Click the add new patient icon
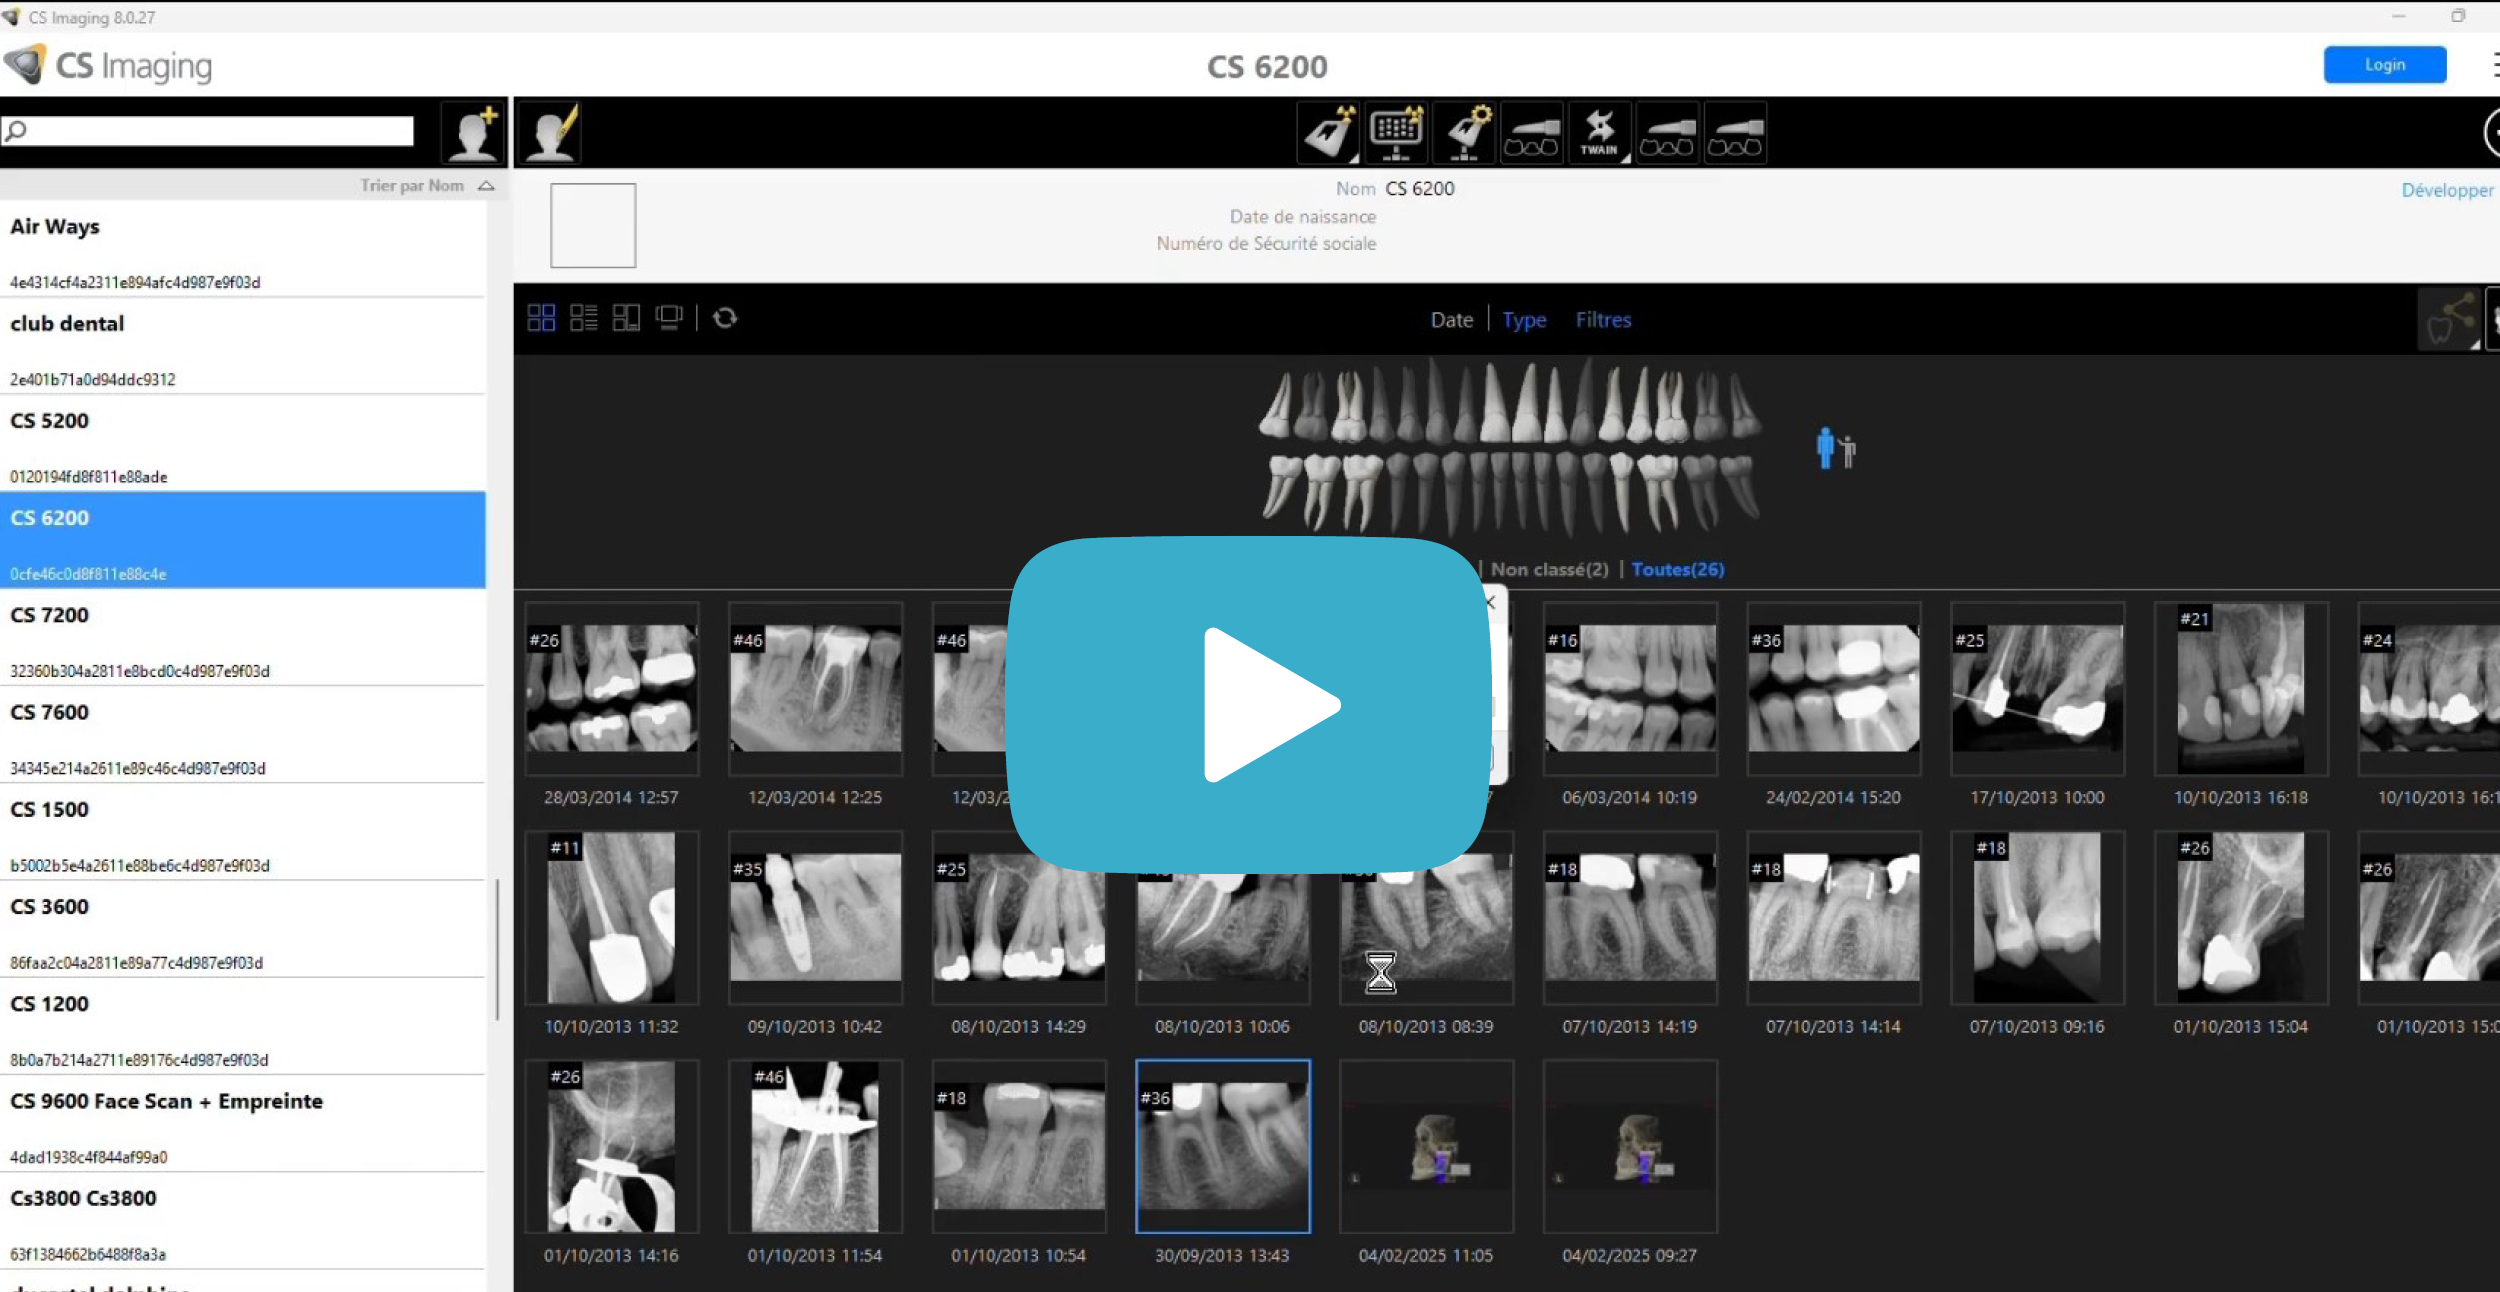This screenshot has width=2500, height=1292. click(x=472, y=132)
